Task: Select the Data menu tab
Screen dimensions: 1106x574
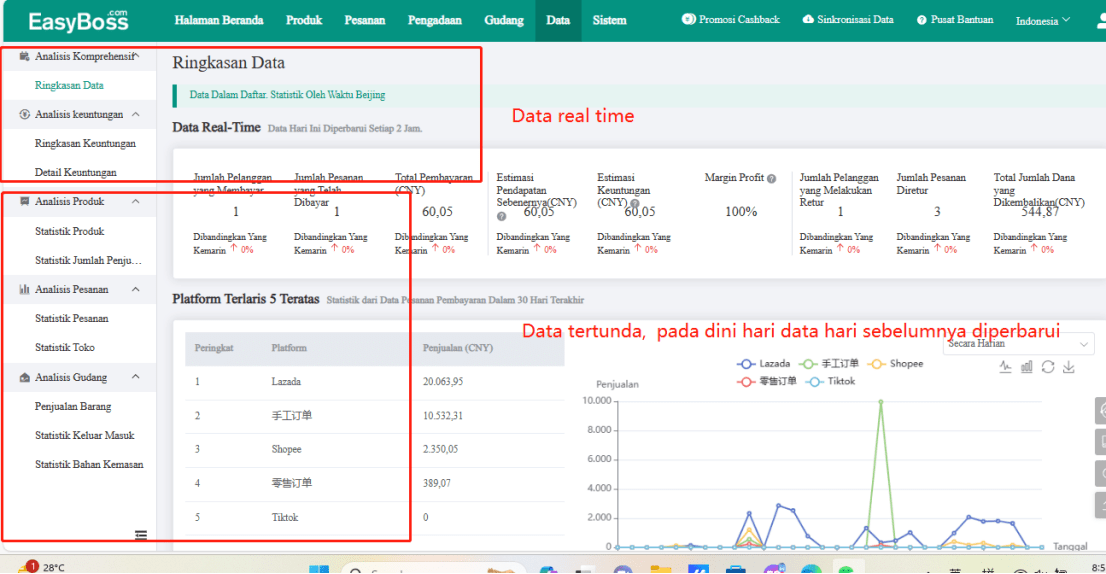Action: tap(558, 20)
